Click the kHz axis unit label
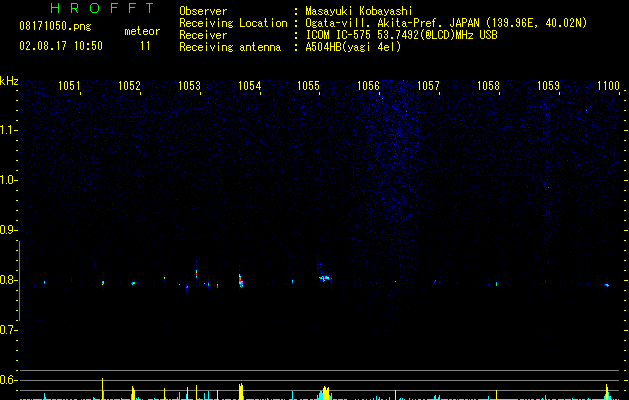 tap(9, 81)
